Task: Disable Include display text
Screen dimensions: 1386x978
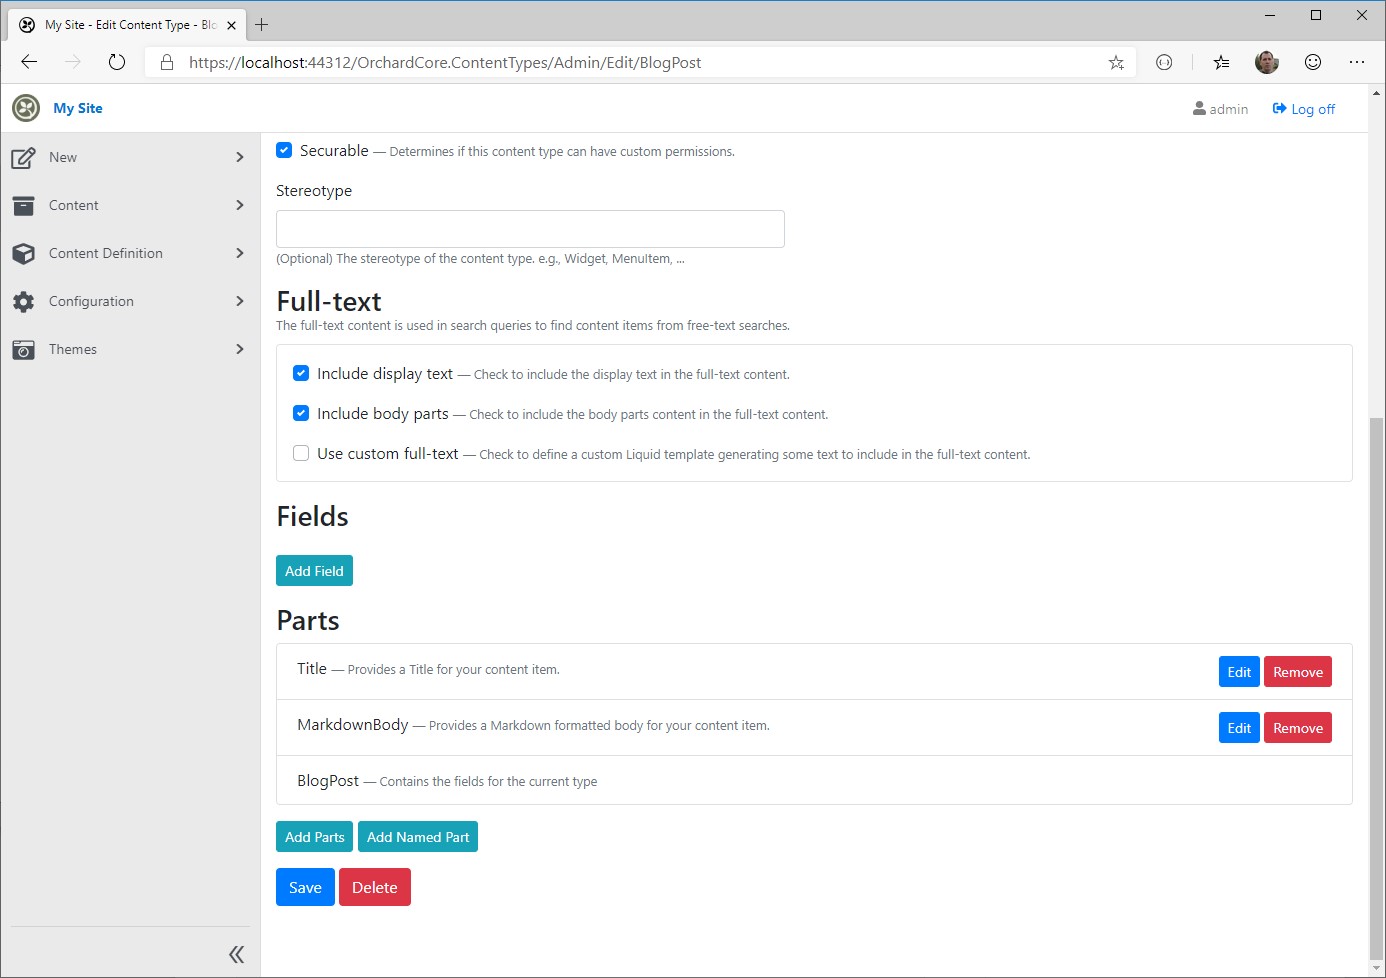Action: [301, 372]
